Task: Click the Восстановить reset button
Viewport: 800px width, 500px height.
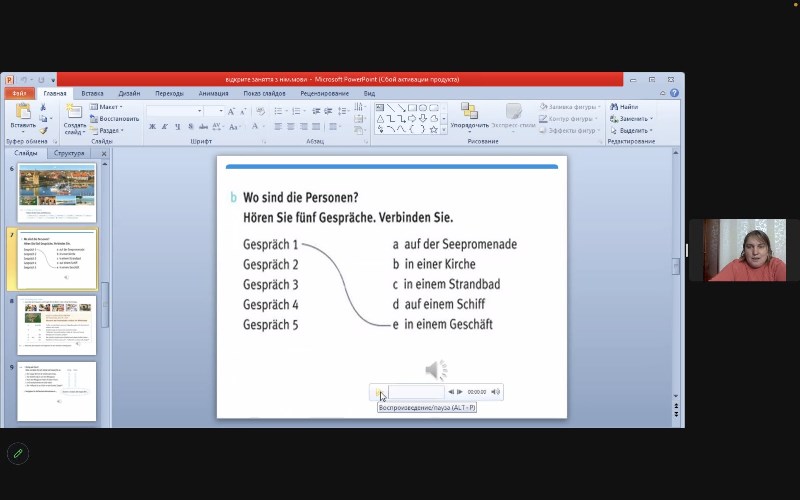Action: [x=115, y=118]
